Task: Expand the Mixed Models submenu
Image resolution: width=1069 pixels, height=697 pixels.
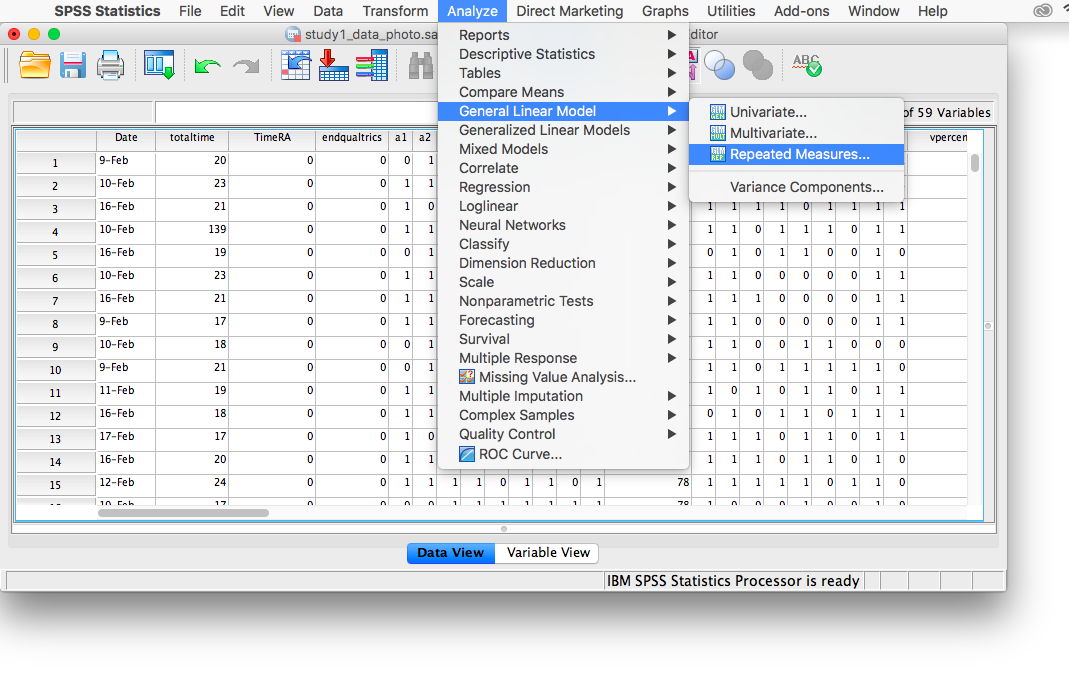Action: point(563,149)
